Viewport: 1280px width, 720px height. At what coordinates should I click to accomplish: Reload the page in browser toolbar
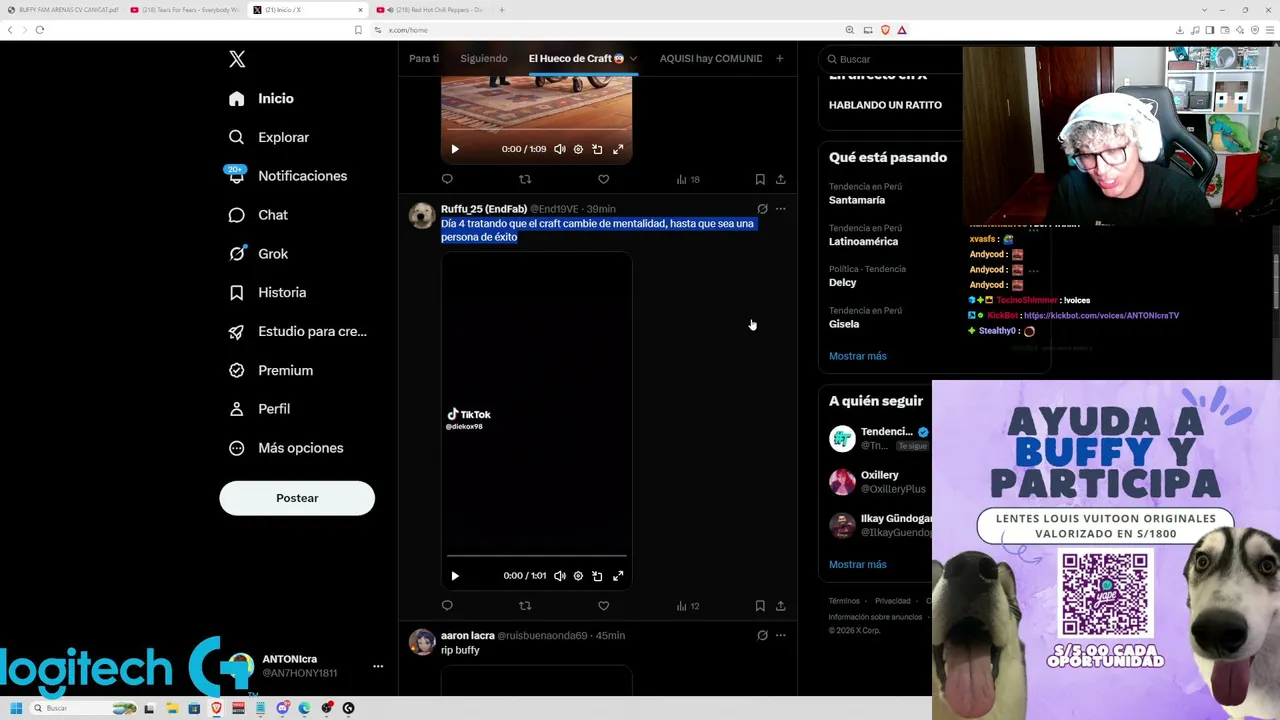(x=39, y=30)
